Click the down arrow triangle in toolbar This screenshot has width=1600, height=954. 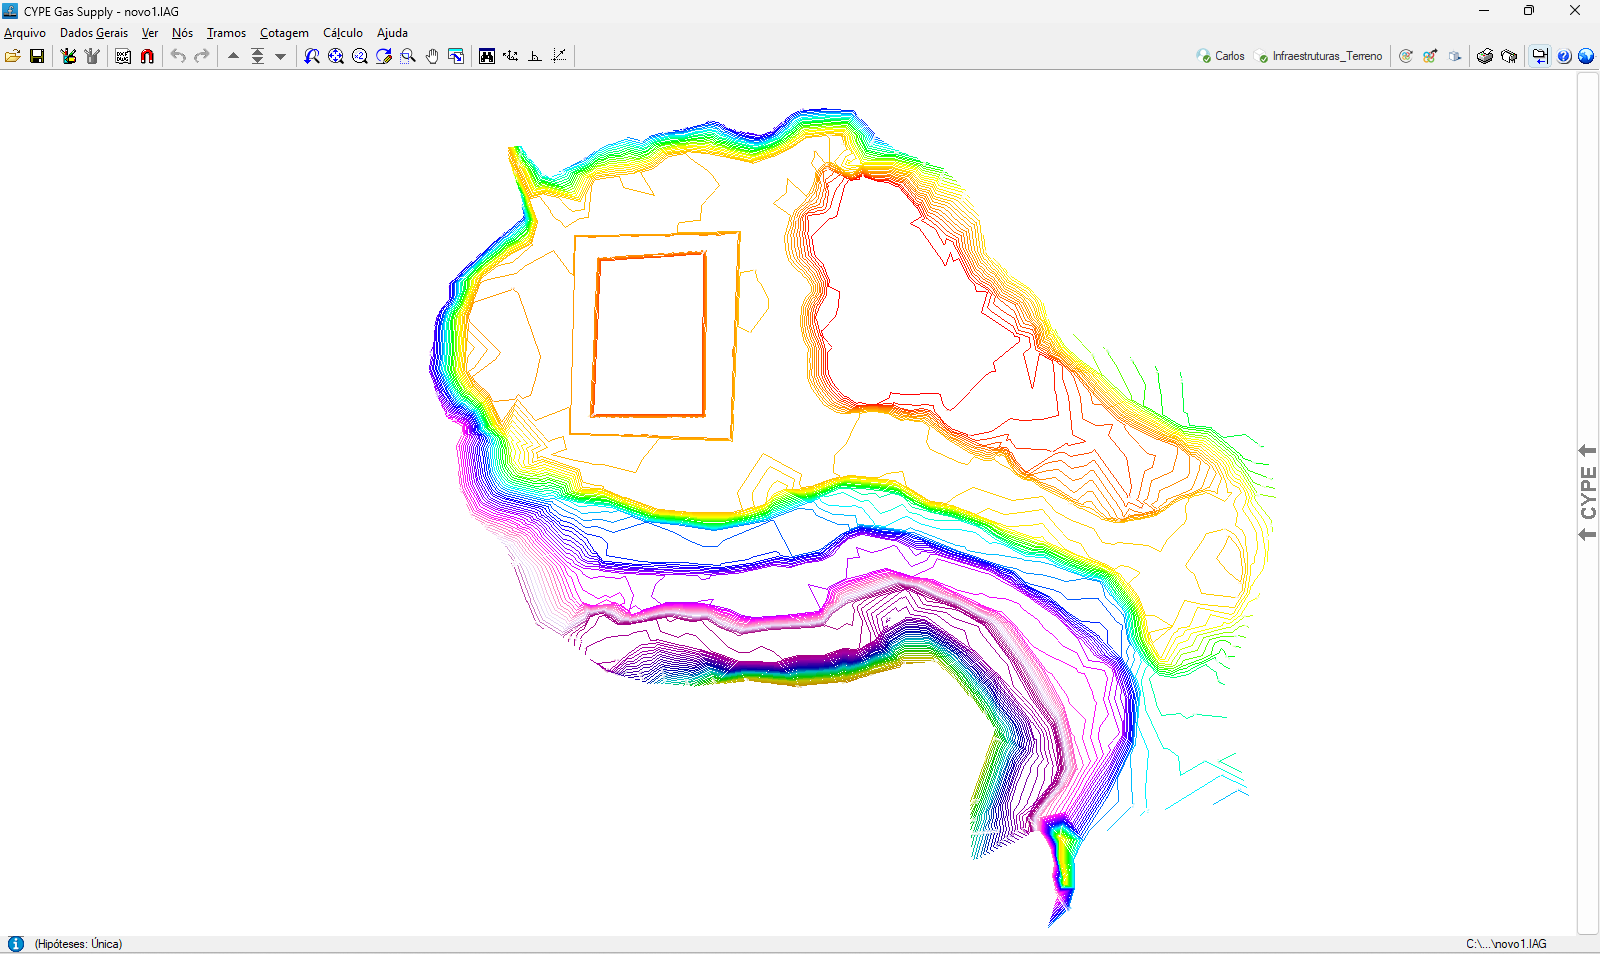click(281, 56)
